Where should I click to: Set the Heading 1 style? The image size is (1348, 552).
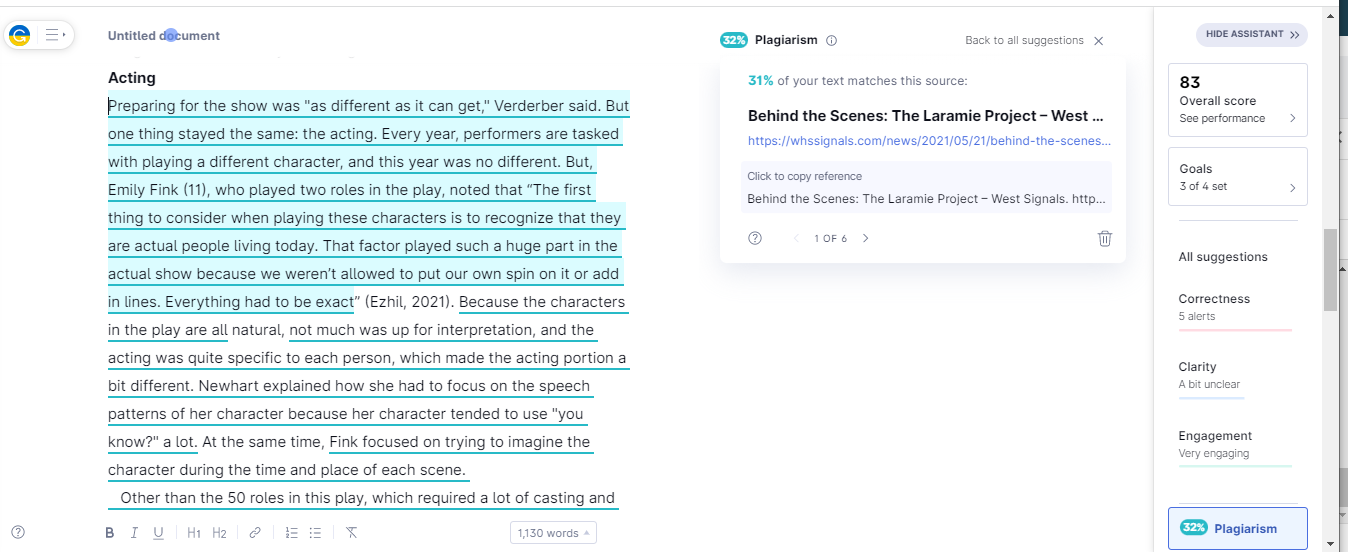[x=194, y=533]
